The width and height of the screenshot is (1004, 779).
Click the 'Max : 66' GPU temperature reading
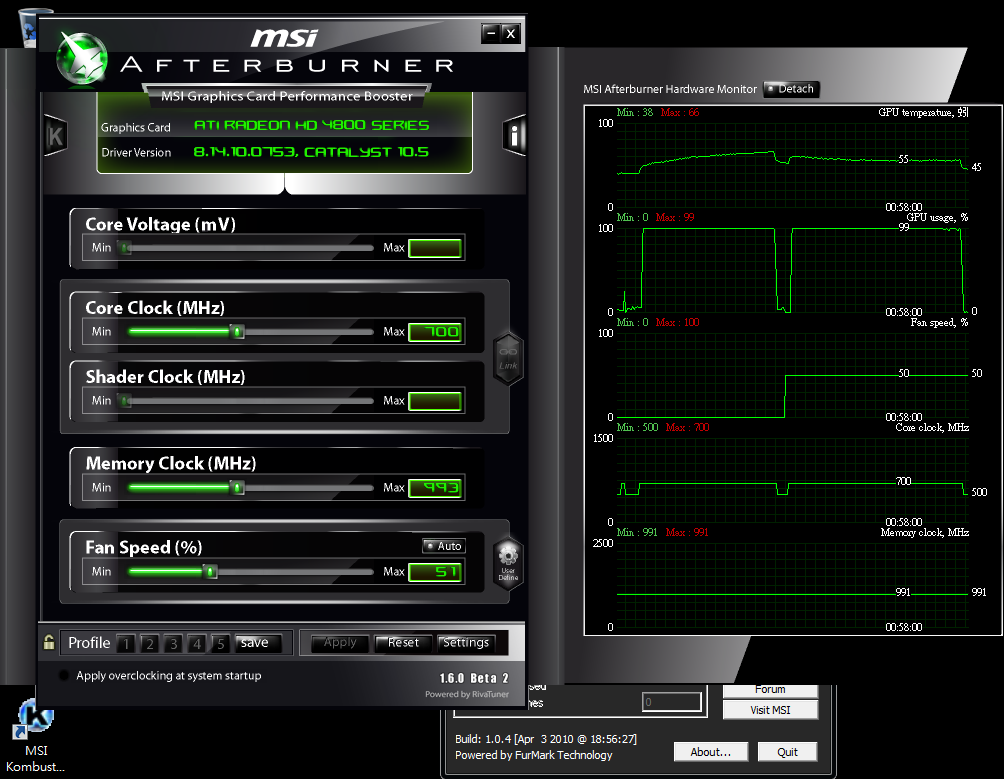click(679, 112)
